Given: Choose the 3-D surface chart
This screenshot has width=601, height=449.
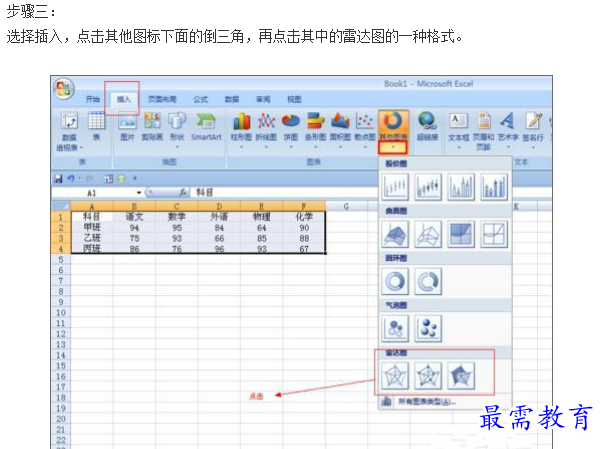Looking at the screenshot, I should (395, 234).
